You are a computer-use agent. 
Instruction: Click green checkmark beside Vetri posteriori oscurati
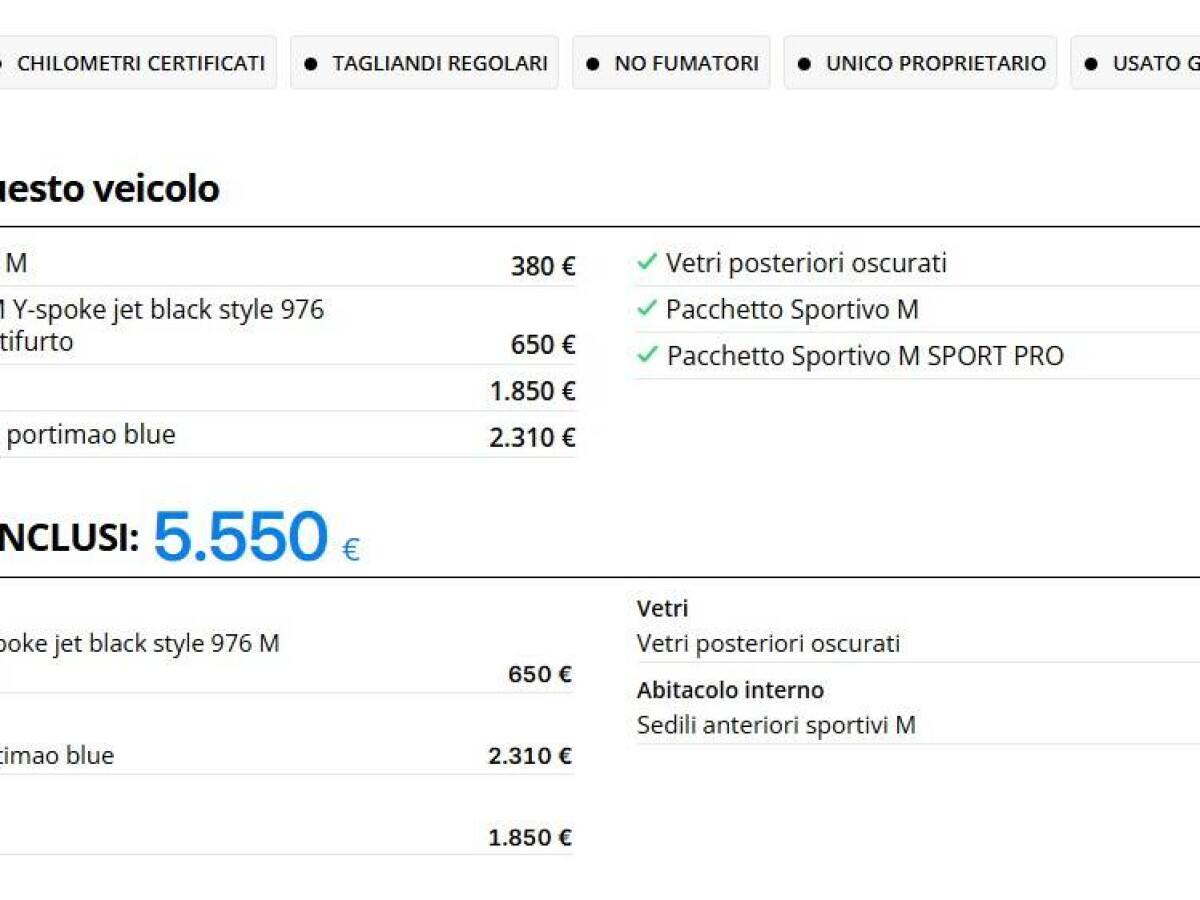click(647, 263)
